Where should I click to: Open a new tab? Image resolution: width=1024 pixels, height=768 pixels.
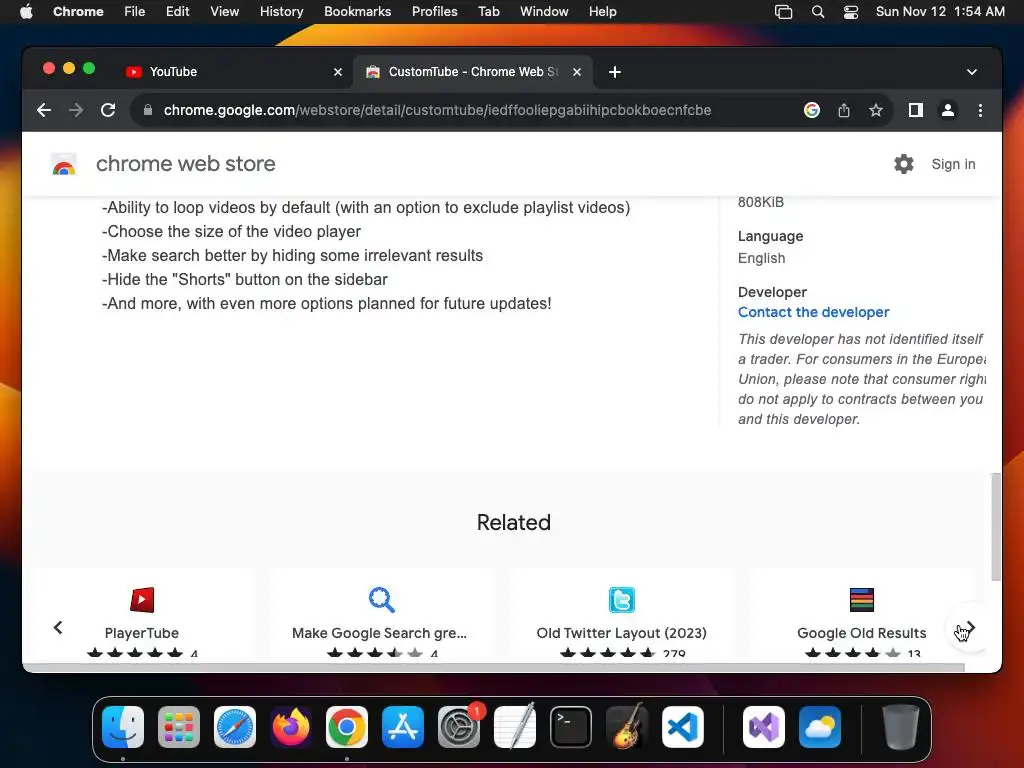coord(615,72)
